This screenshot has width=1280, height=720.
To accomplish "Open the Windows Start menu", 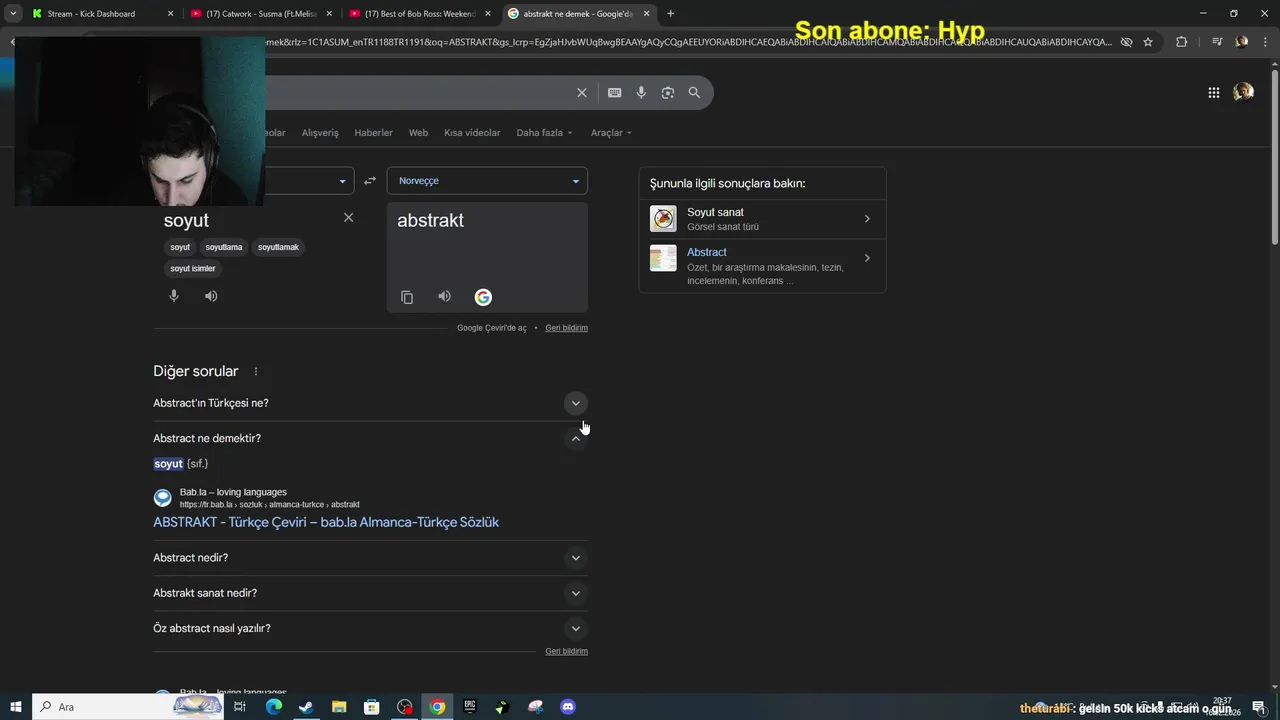I will tap(15, 707).
